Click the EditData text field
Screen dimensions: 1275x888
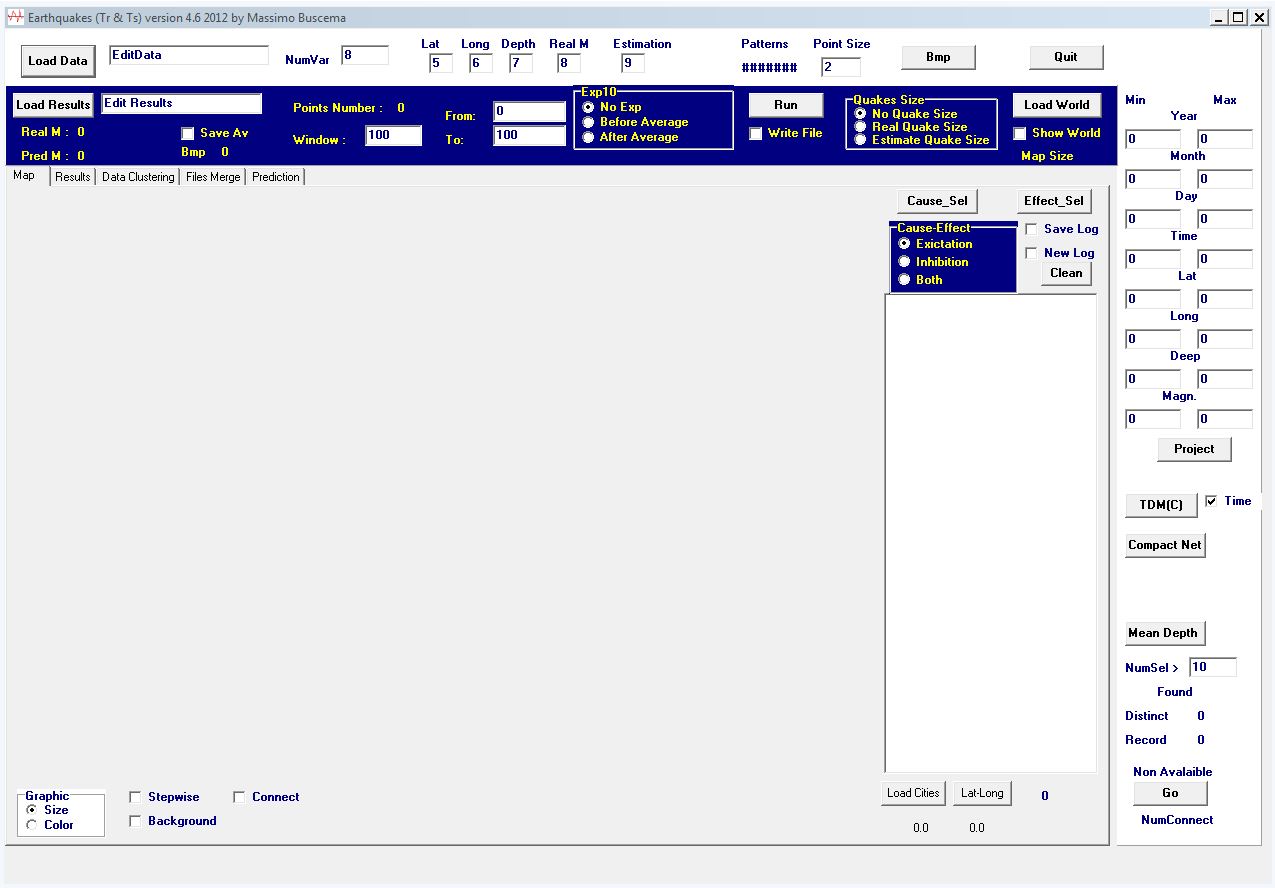(189, 55)
